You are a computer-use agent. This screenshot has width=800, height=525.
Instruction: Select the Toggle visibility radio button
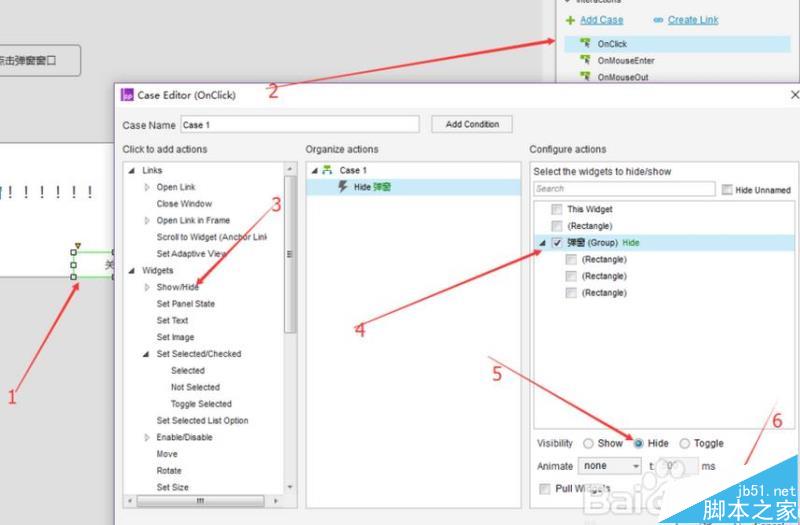tap(684, 443)
